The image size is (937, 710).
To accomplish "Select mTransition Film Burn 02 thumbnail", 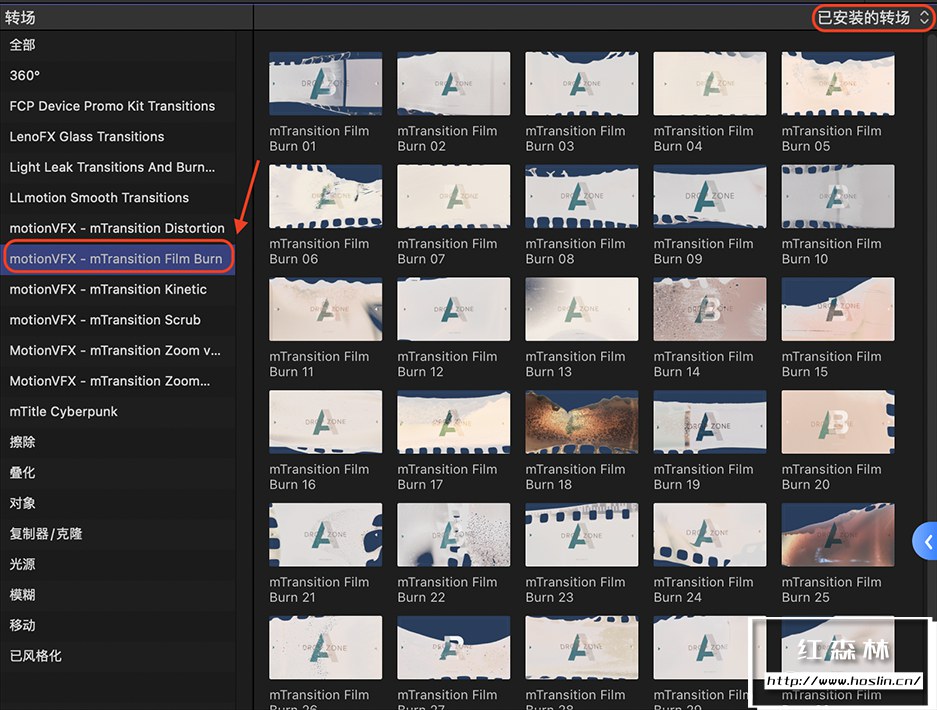I will coord(454,83).
